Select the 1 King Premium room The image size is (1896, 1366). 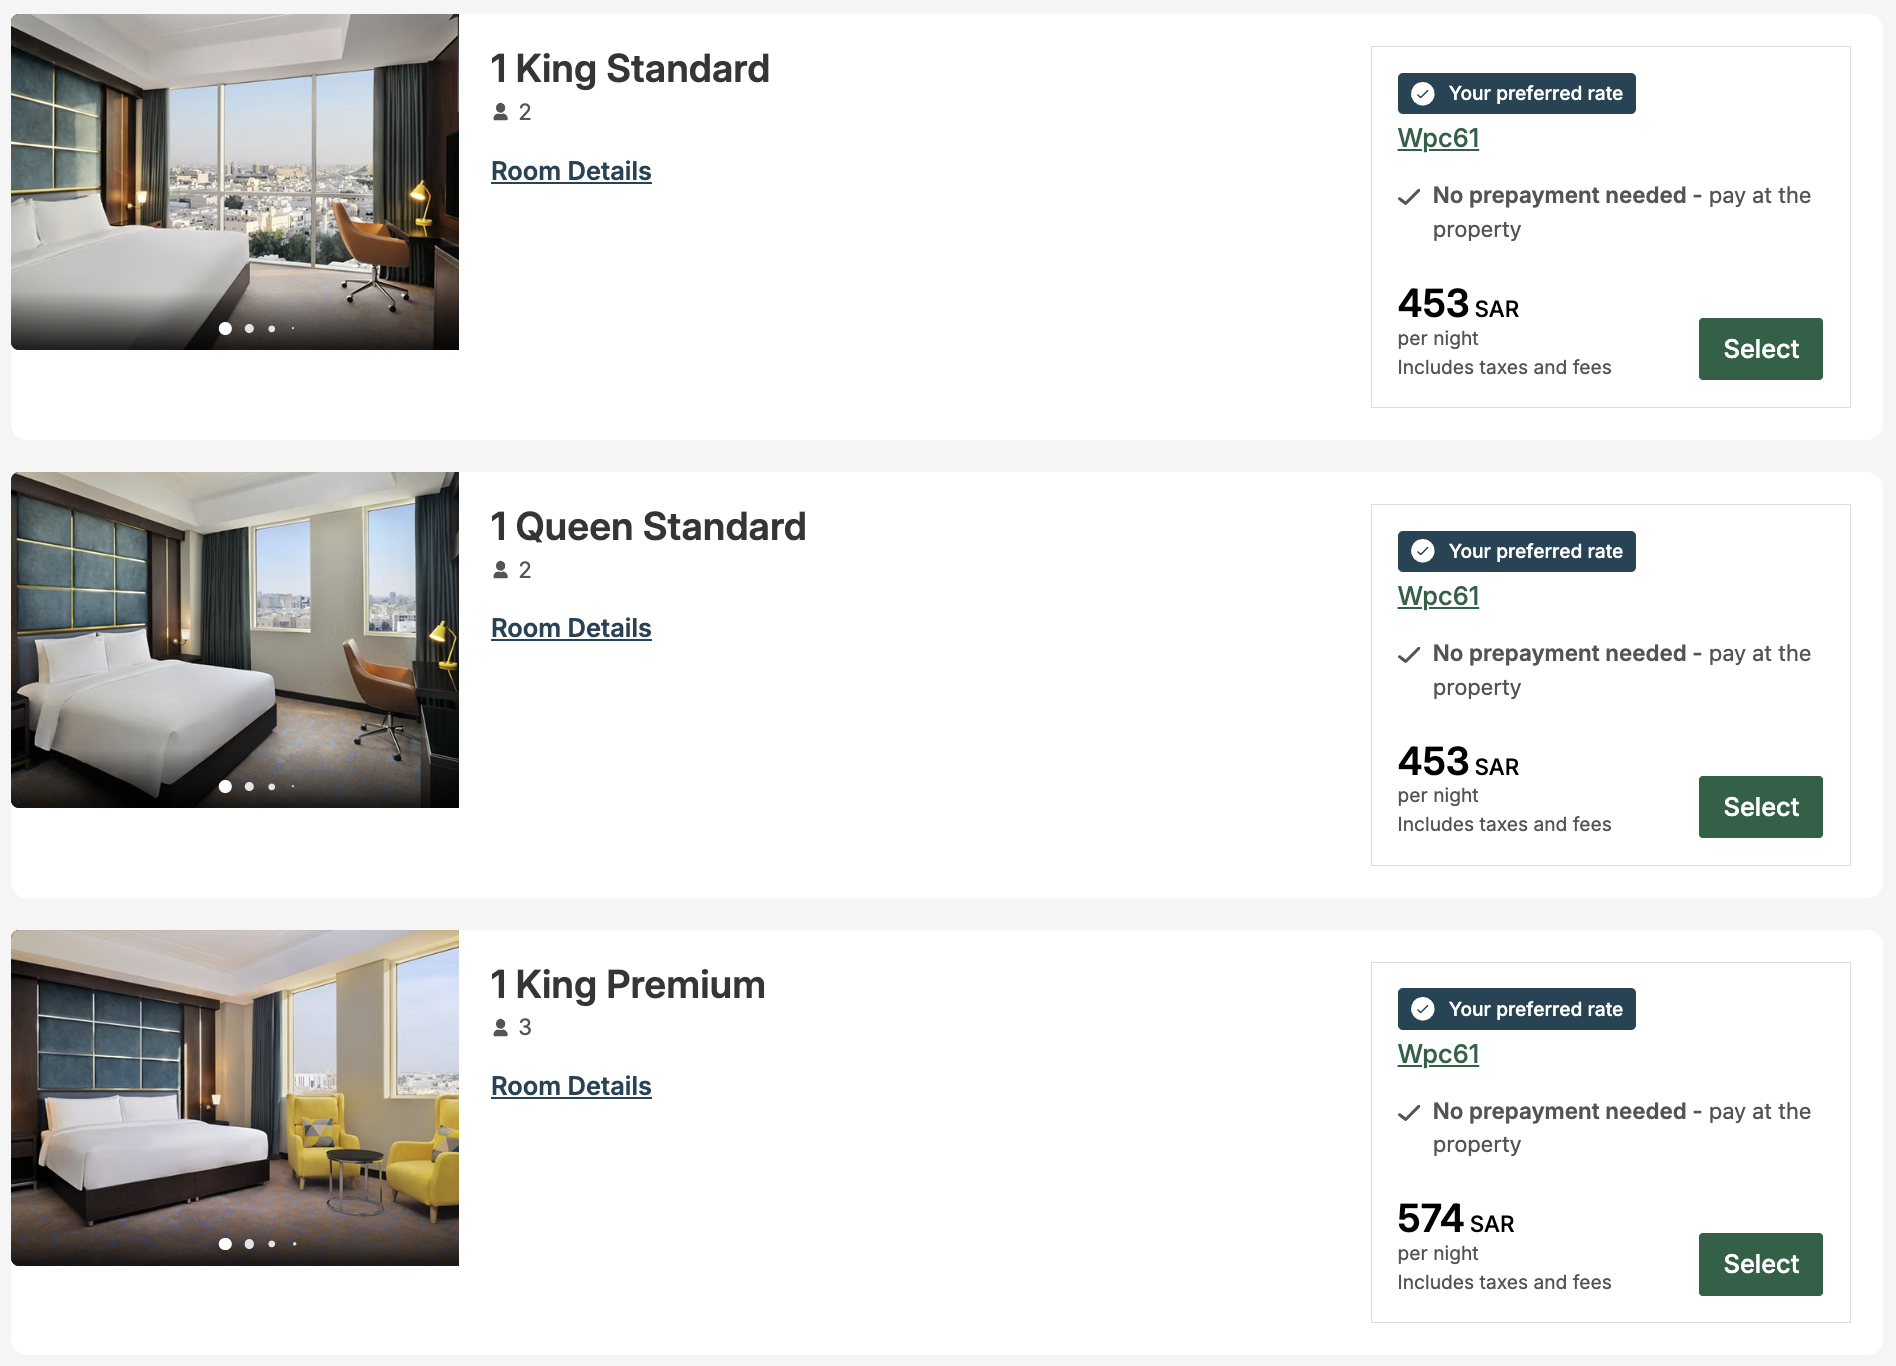coord(1760,1264)
